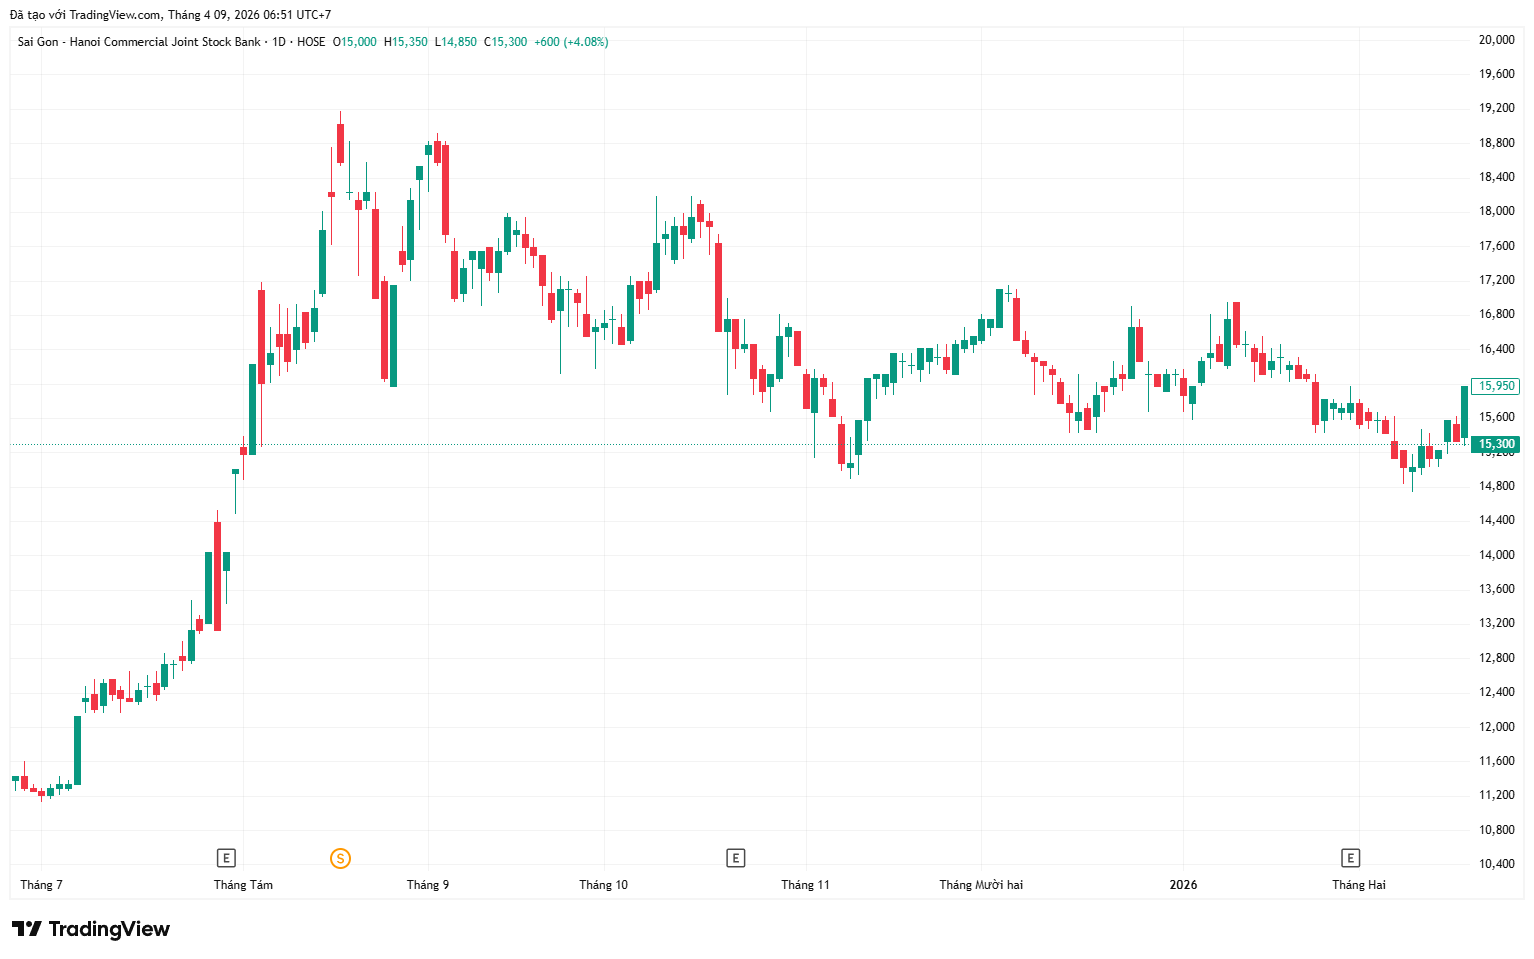Click the green 15,300 current price label
This screenshot has height=959, width=1534.
click(1495, 444)
